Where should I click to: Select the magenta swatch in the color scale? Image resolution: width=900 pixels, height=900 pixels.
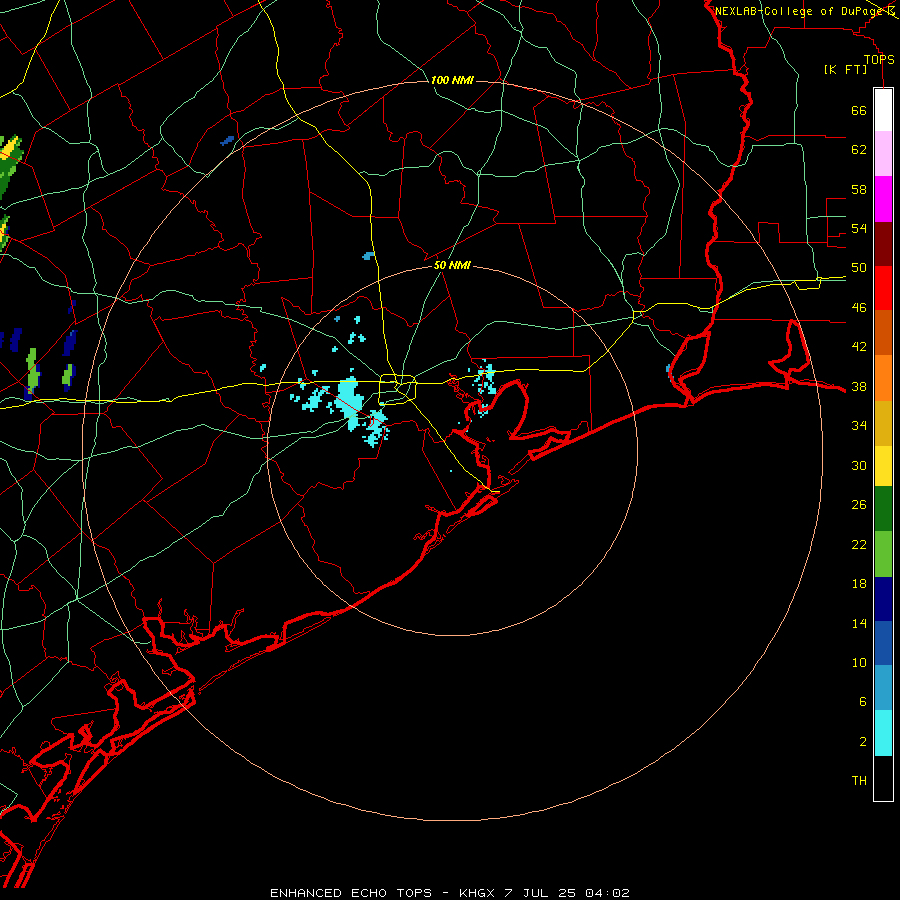(883, 199)
